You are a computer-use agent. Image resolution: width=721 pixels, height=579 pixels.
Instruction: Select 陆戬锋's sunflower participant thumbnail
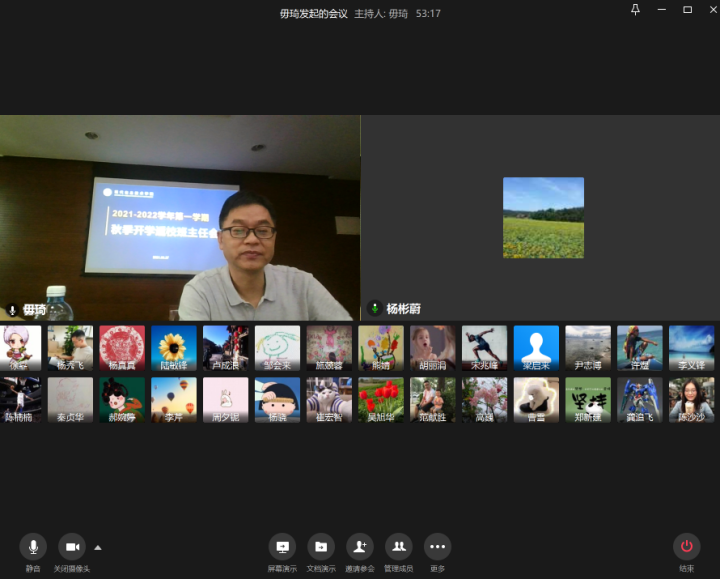pos(174,346)
